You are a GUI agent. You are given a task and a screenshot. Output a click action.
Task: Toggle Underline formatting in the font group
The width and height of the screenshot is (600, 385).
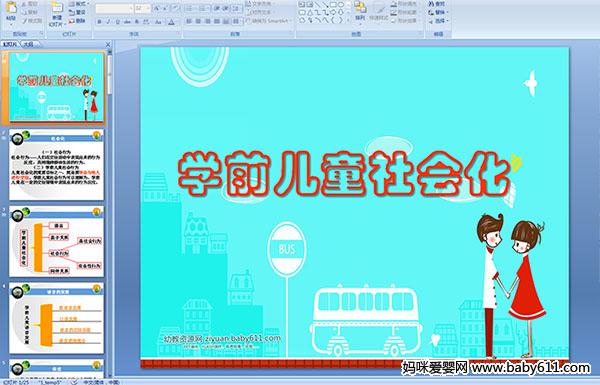[x=117, y=22]
